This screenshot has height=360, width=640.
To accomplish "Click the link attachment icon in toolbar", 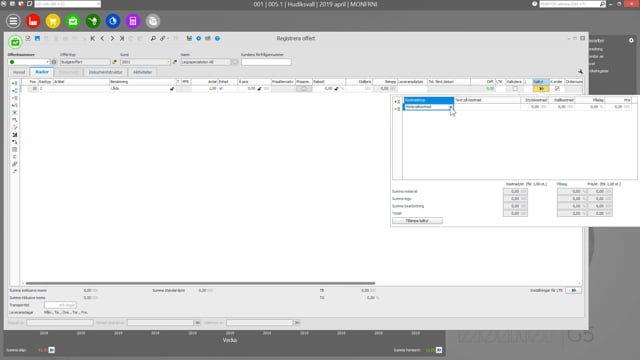I will [163, 38].
